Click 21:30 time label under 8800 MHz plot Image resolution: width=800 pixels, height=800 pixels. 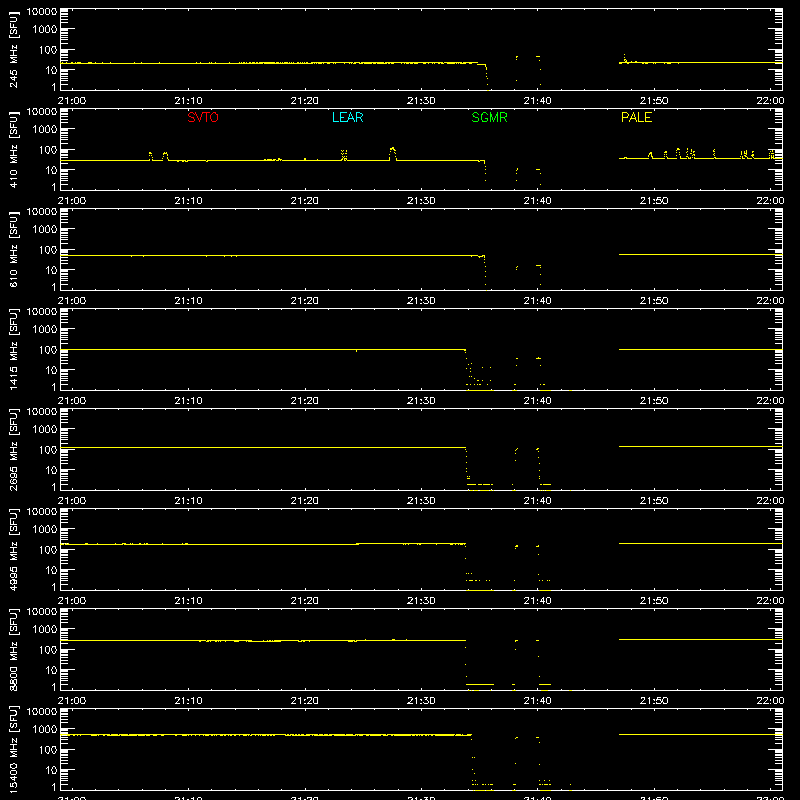421,701
